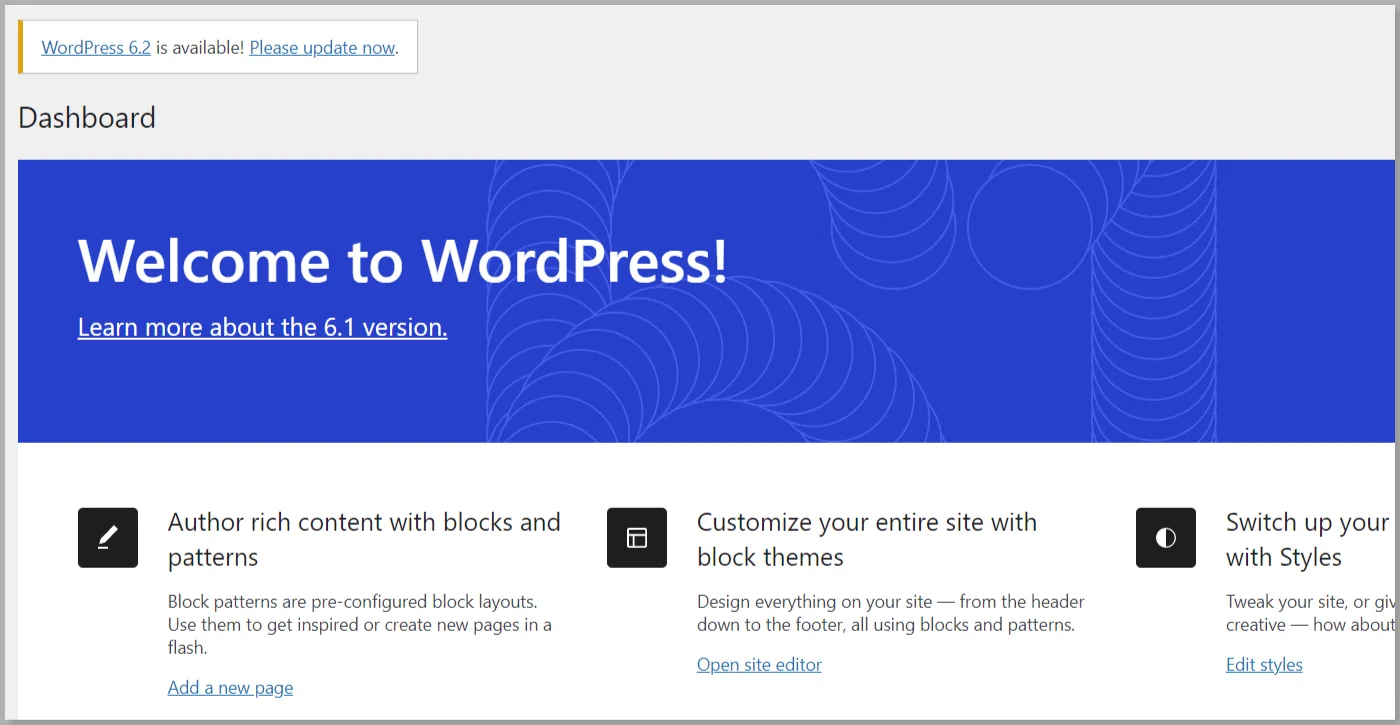Click Author rich content with blocks heading
Screen dimensions: 1400x725
tap(364, 539)
